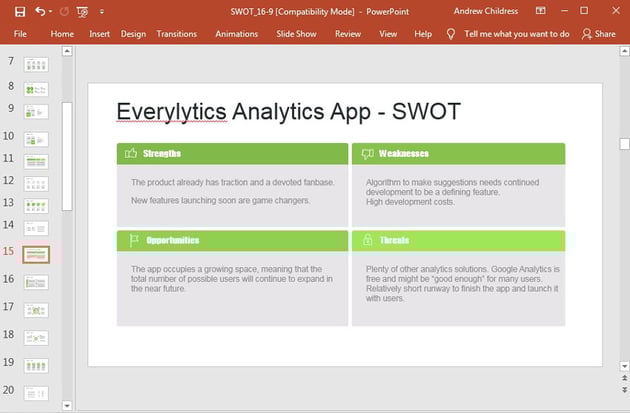
Task: Click the Share button
Action: 598,33
